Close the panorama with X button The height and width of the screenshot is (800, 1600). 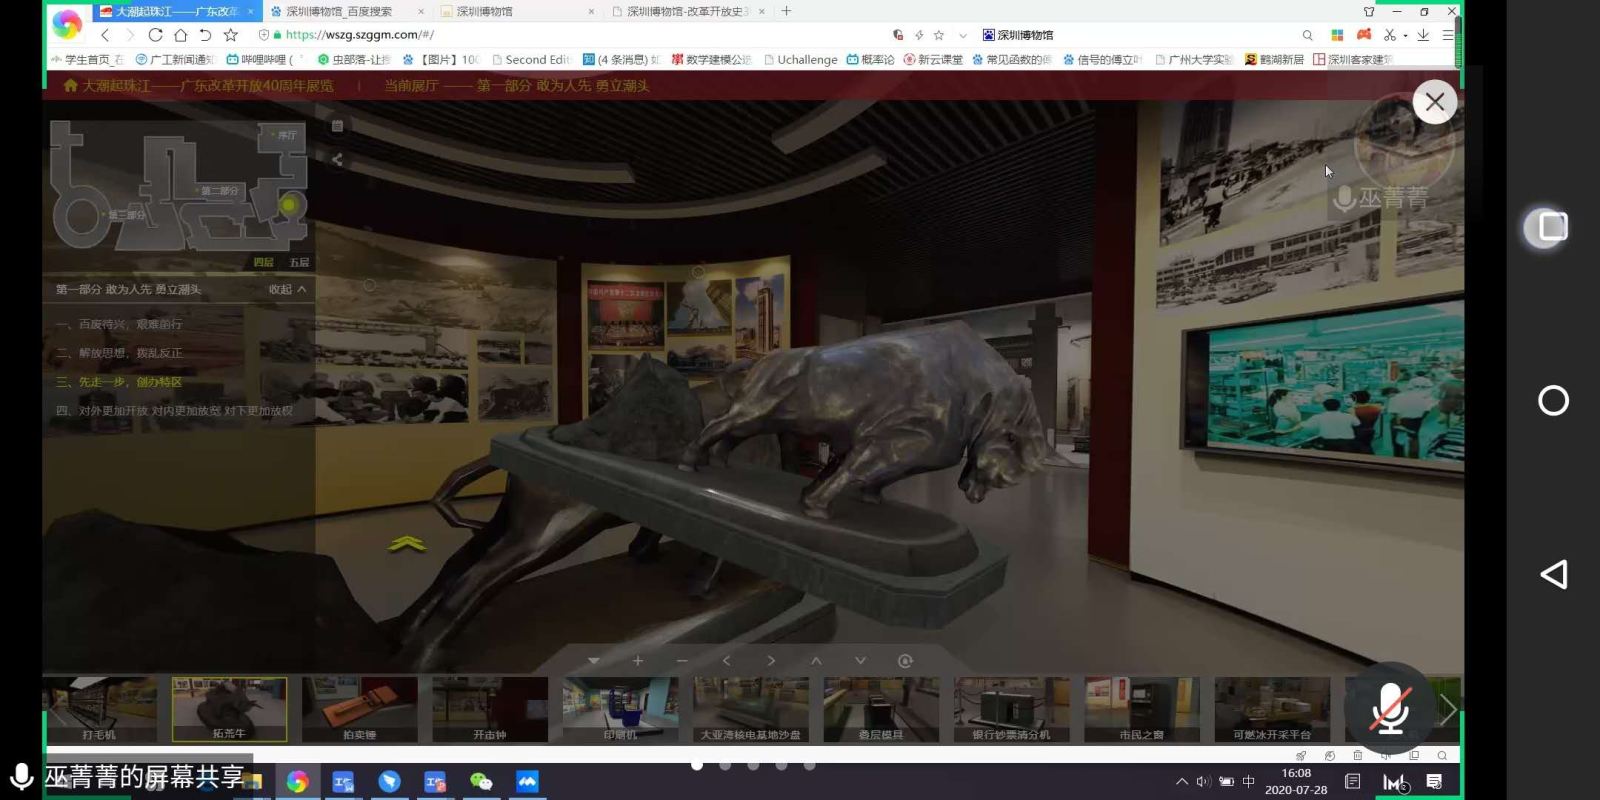[1435, 102]
